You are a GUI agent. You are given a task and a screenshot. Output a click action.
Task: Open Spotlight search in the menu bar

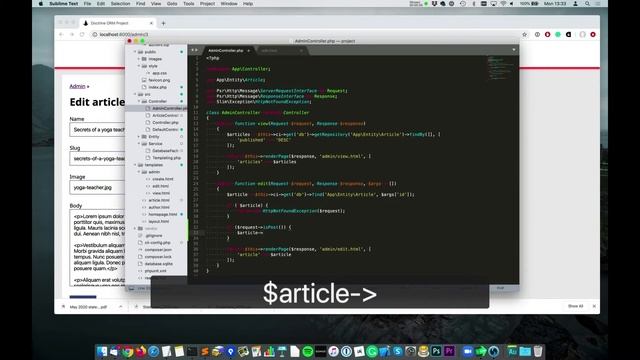point(587,4)
